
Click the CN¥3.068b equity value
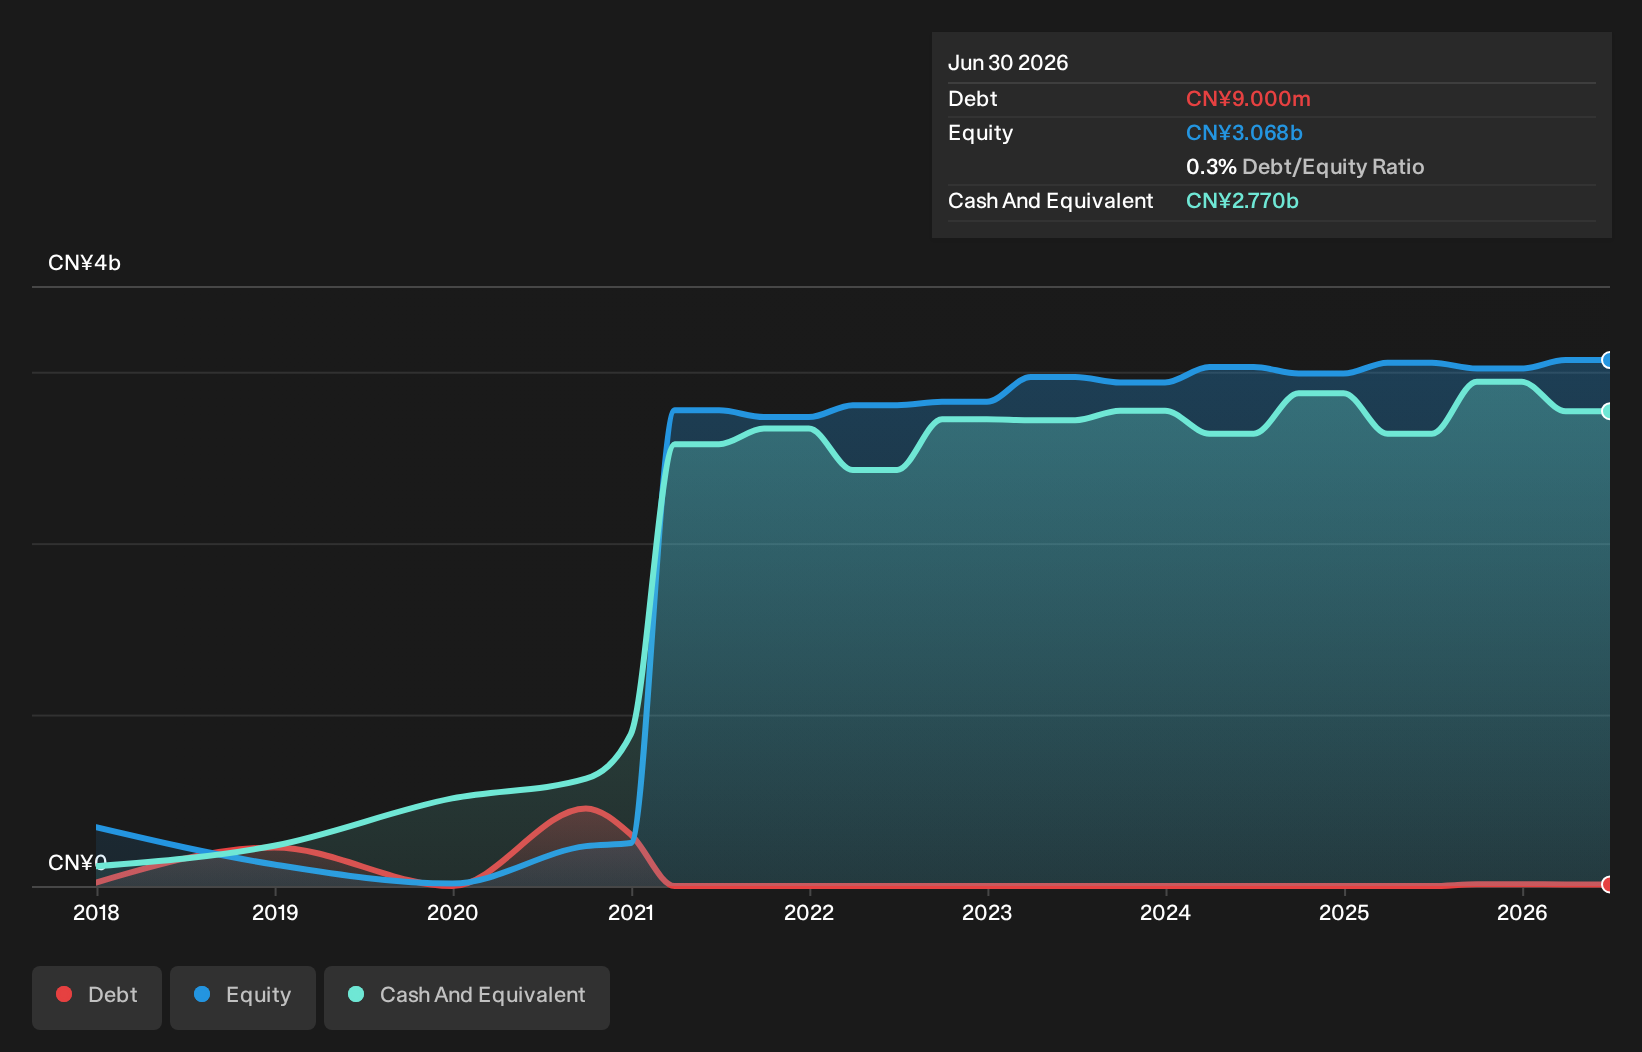[1244, 133]
